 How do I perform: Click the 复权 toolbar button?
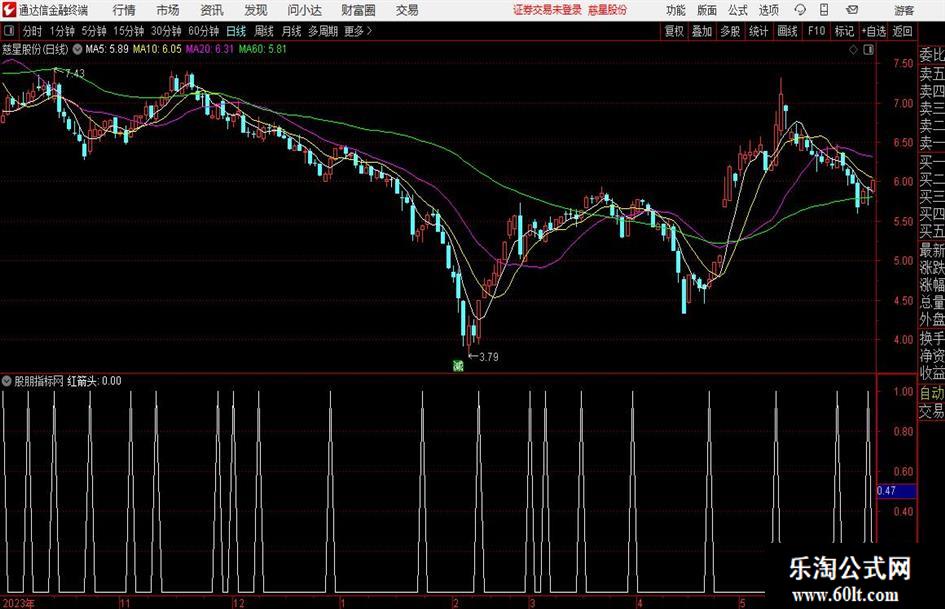(x=674, y=31)
